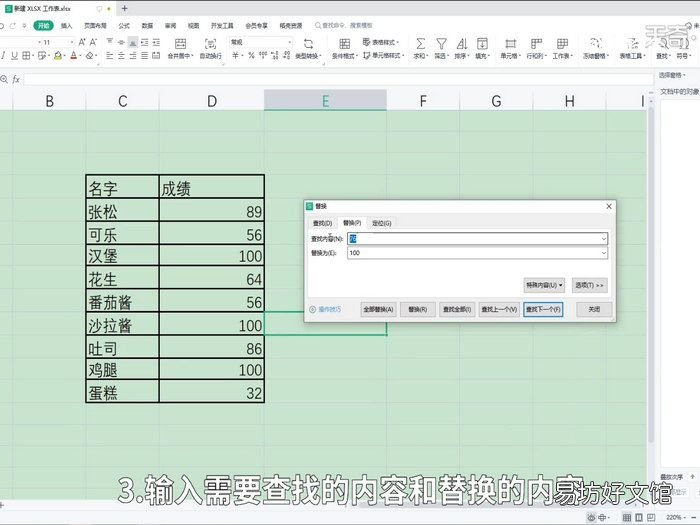Expand the 选项(T) >> dialog options
700x525 pixels.
pos(589,285)
